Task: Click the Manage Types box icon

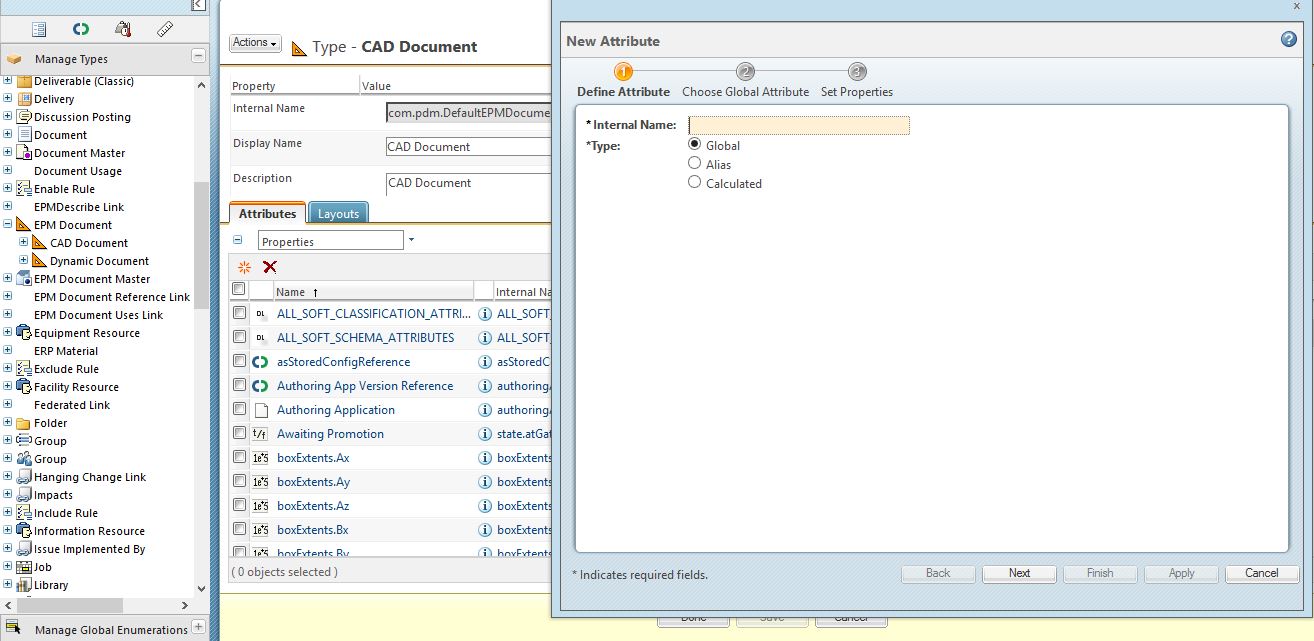Action: point(14,59)
